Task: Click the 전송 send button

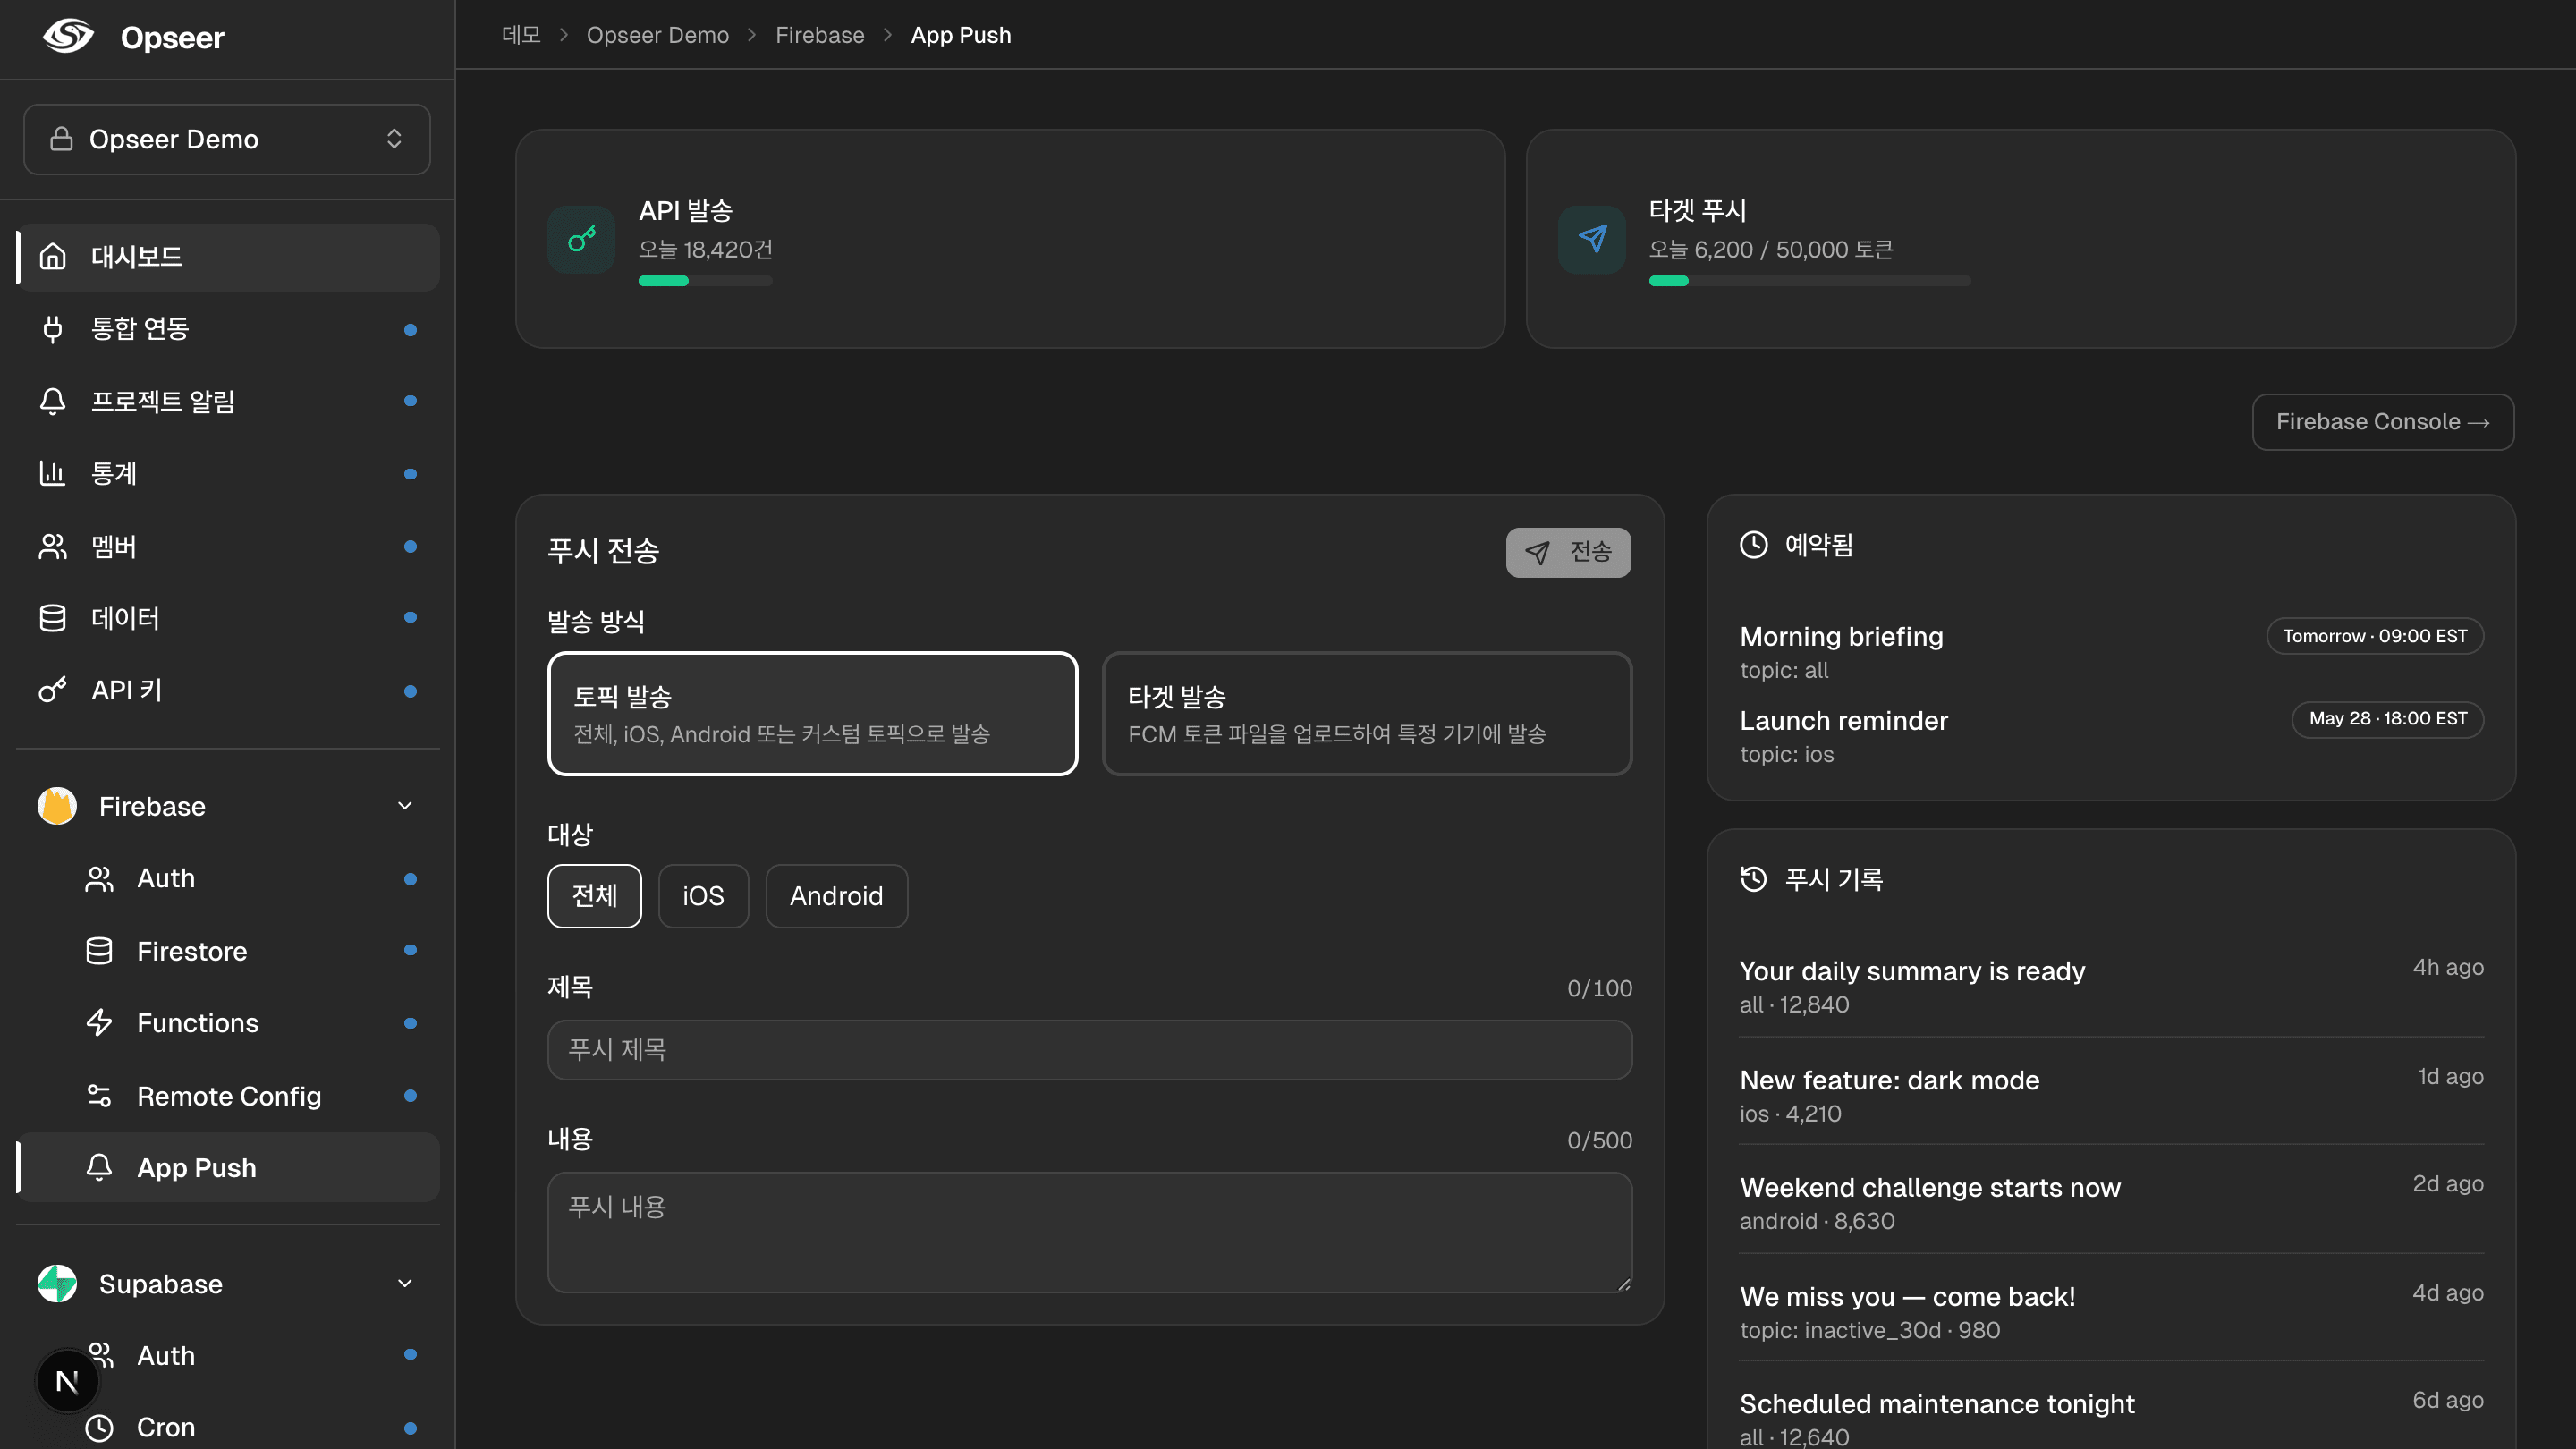Action: pyautogui.click(x=1568, y=552)
